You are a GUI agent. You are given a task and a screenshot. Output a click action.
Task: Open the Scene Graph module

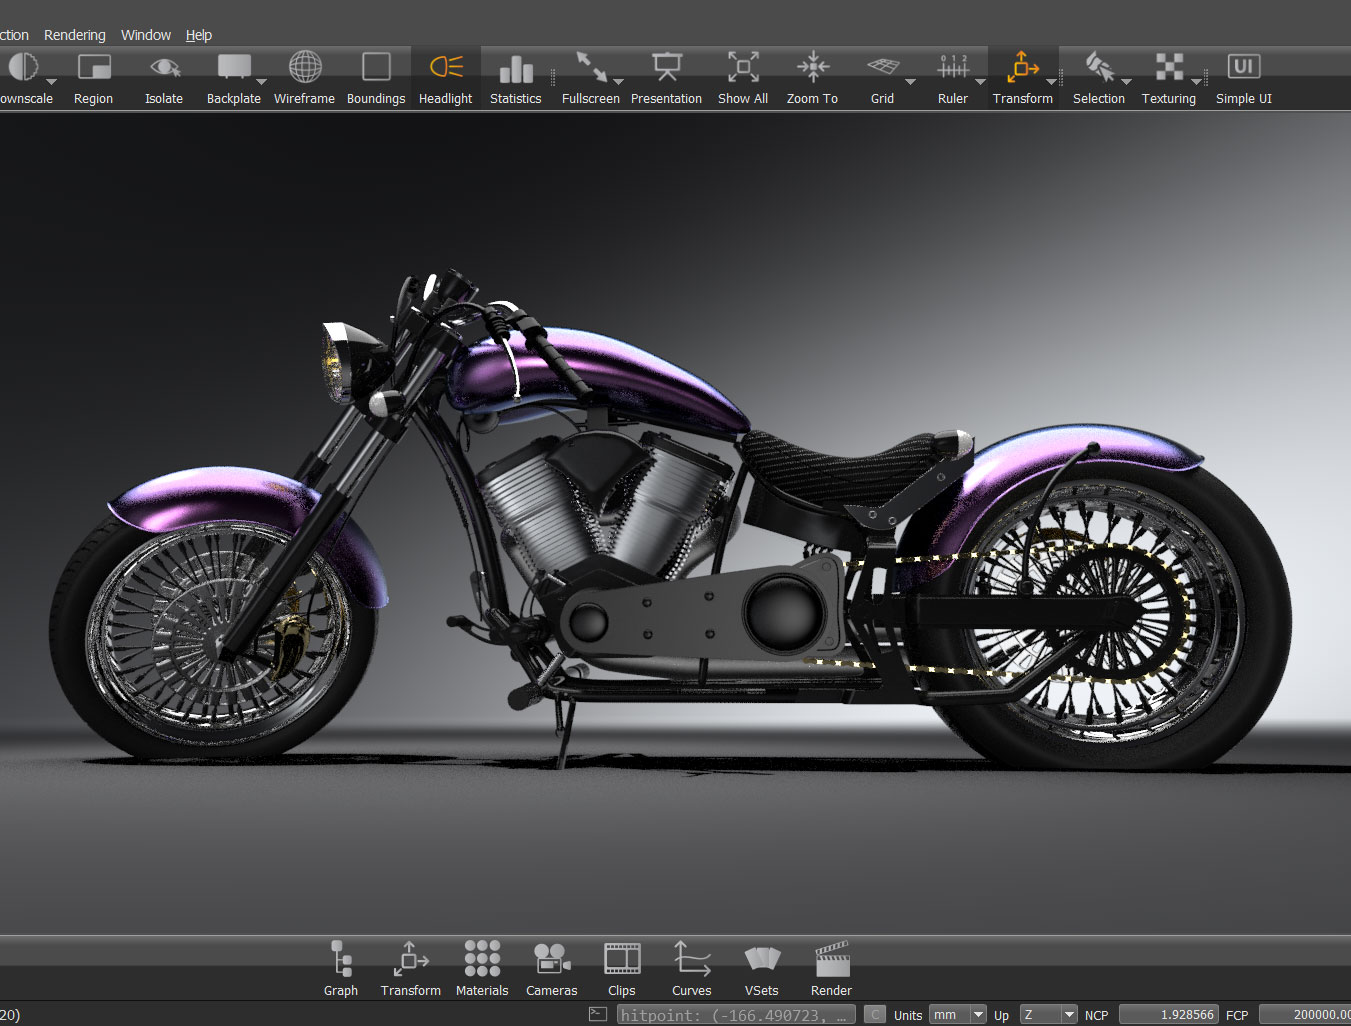[341, 960]
